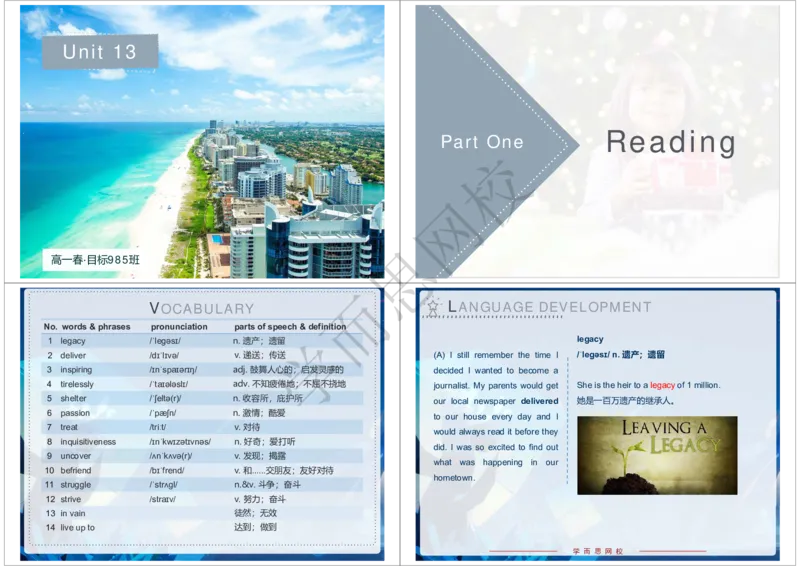Click the "学而思网校" footer text

tap(597, 551)
